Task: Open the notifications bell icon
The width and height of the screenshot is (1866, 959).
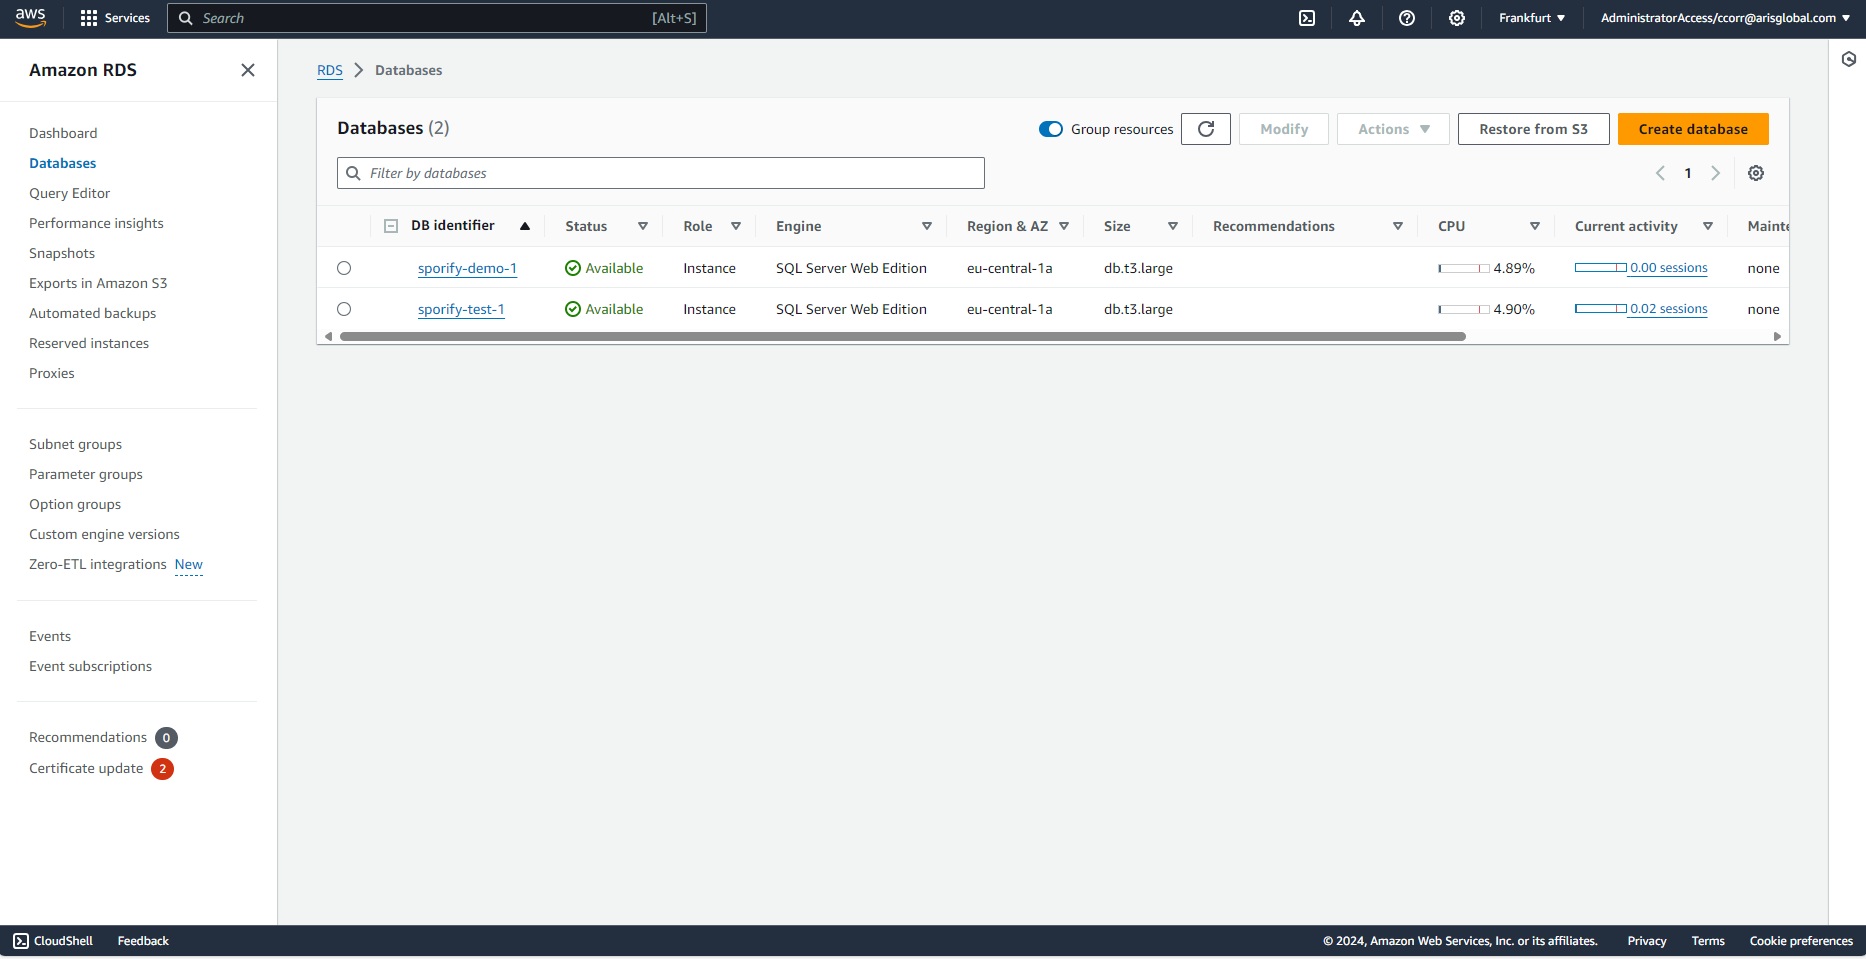Action: (1357, 18)
